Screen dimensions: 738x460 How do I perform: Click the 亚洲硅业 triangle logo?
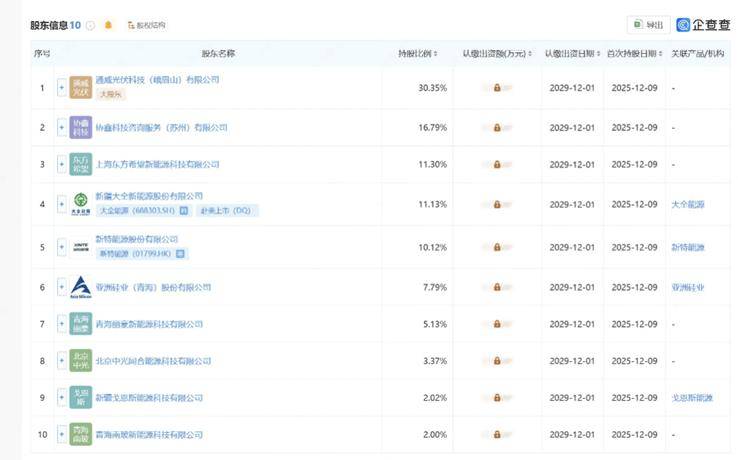81,287
